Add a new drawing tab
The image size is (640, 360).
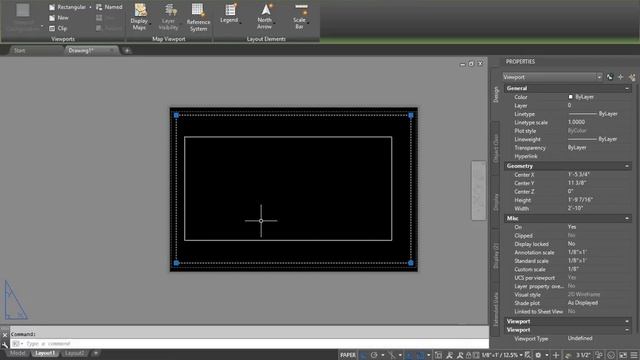coord(127,51)
